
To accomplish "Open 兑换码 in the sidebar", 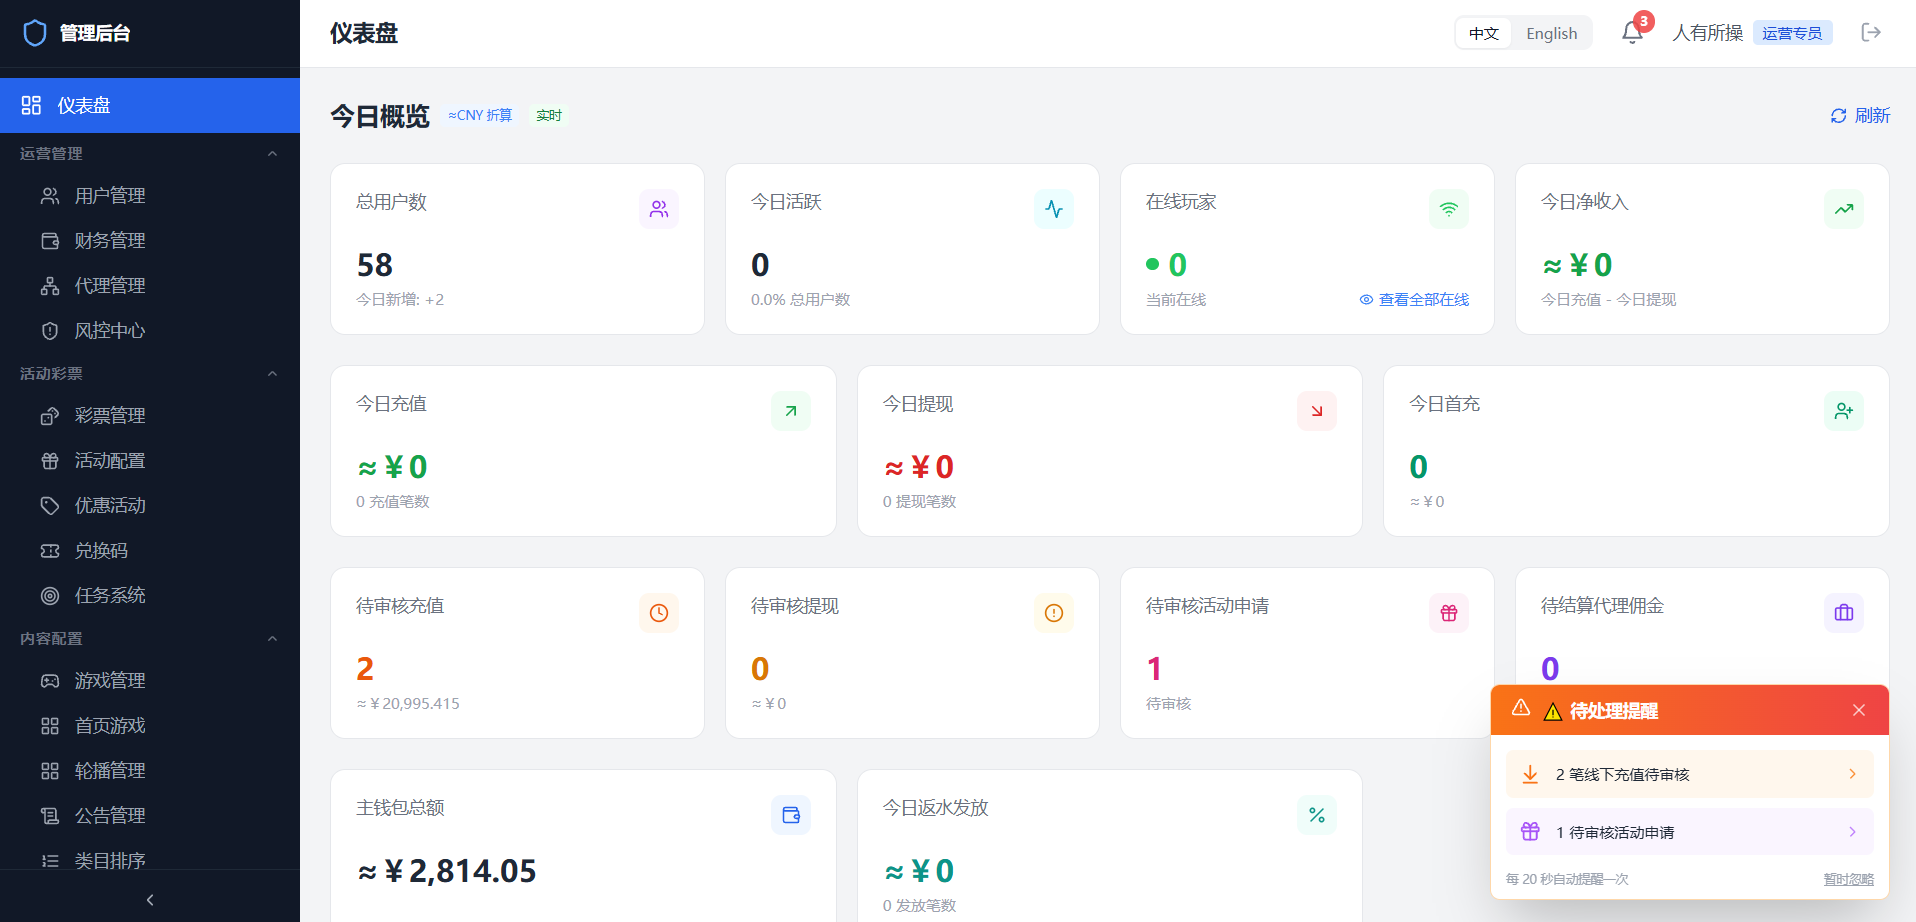I will click(150, 551).
